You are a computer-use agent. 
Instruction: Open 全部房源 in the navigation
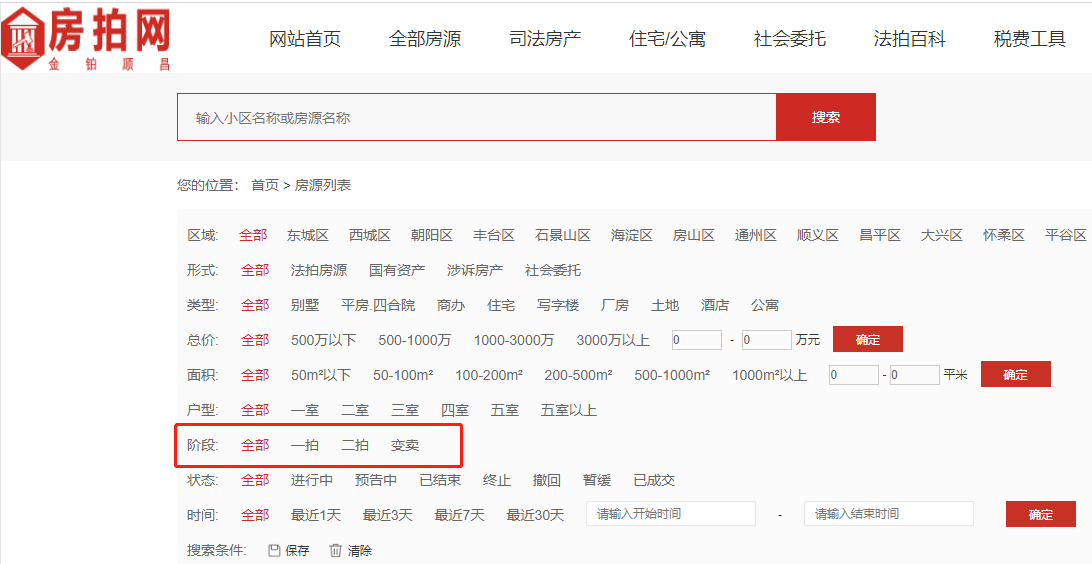425,39
